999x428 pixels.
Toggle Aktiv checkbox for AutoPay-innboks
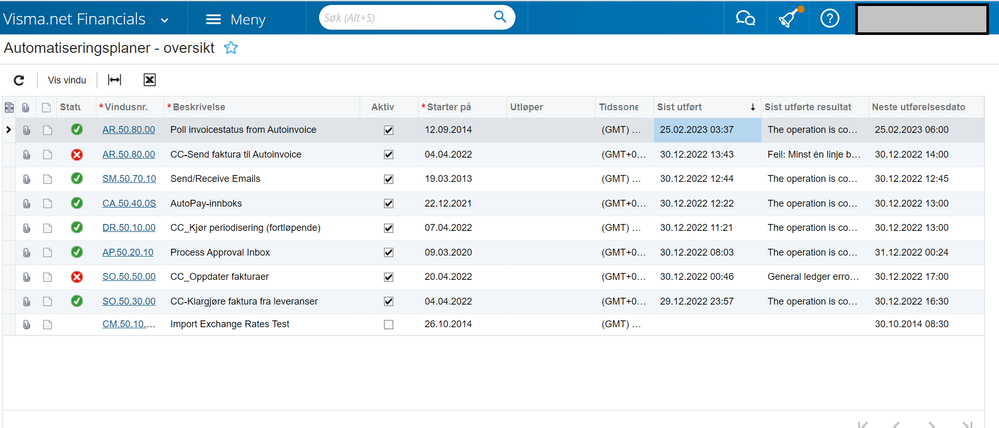389,204
